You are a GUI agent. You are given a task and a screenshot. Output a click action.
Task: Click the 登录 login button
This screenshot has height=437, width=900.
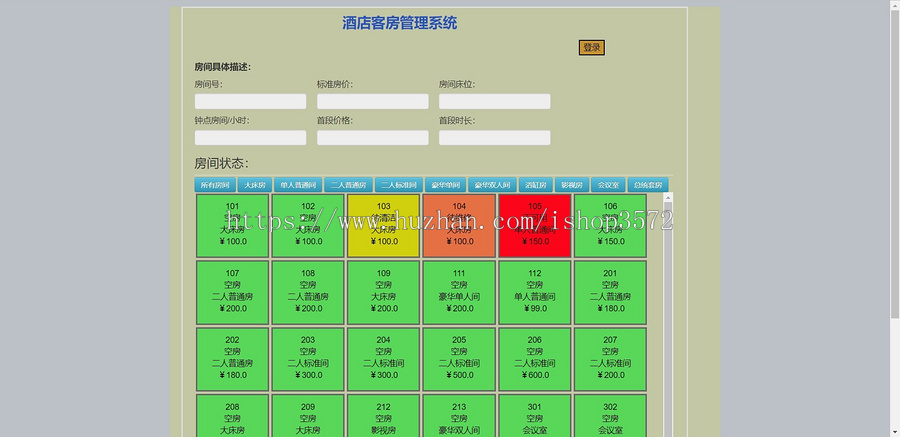click(592, 48)
